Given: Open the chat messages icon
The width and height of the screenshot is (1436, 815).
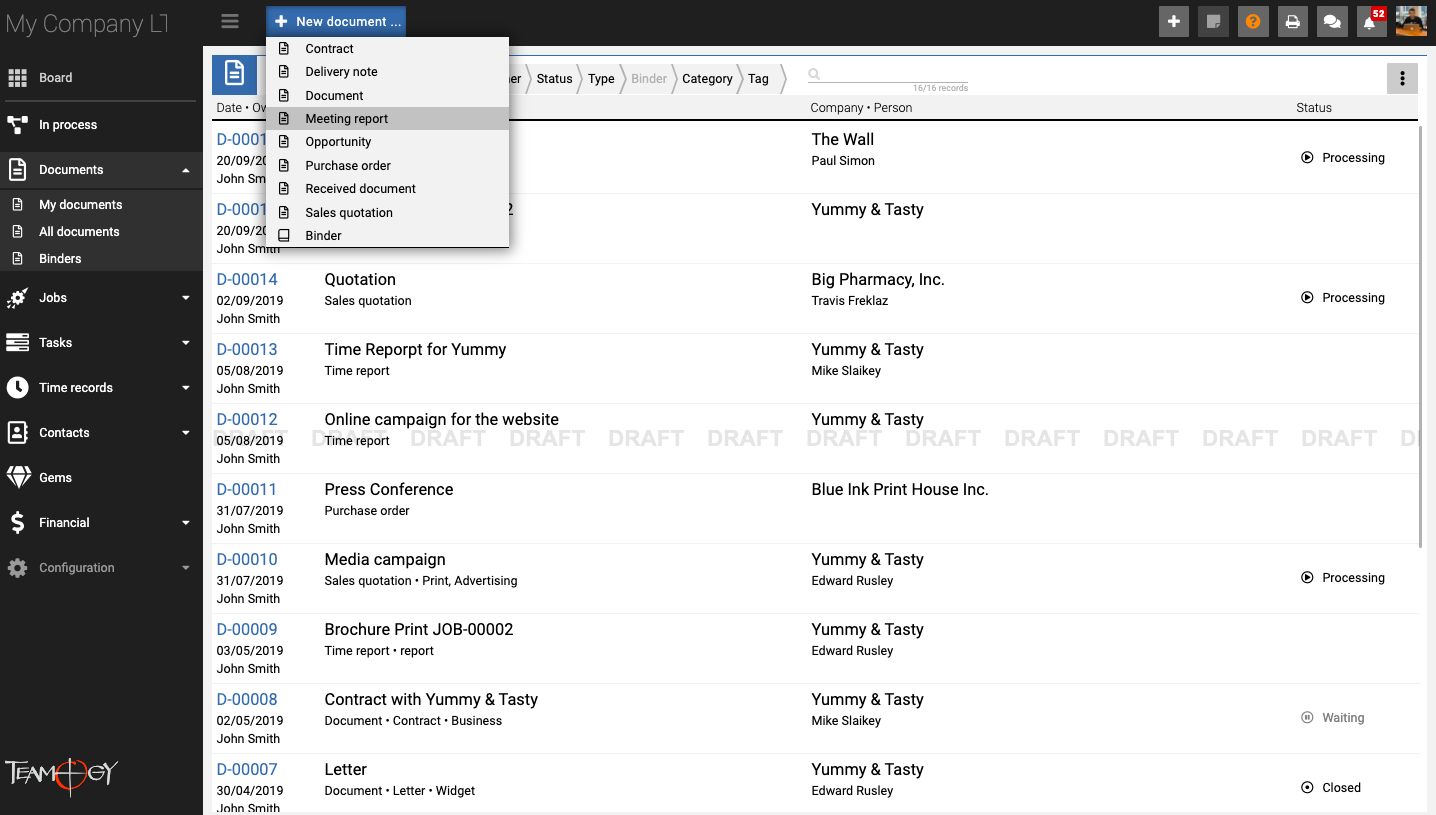Looking at the screenshot, I should (x=1331, y=21).
